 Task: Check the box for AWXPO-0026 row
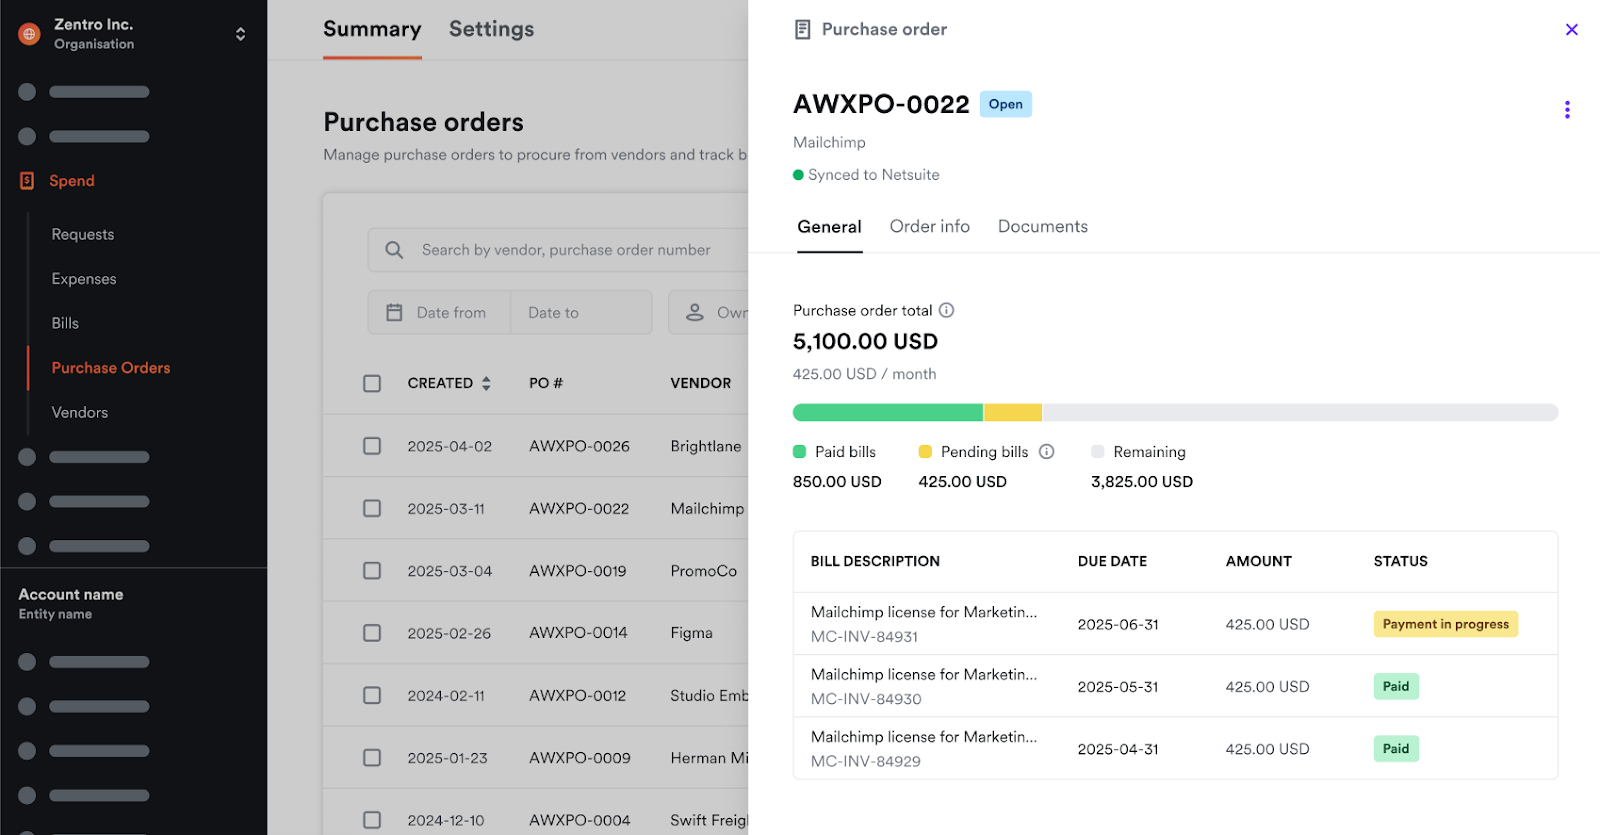click(372, 446)
